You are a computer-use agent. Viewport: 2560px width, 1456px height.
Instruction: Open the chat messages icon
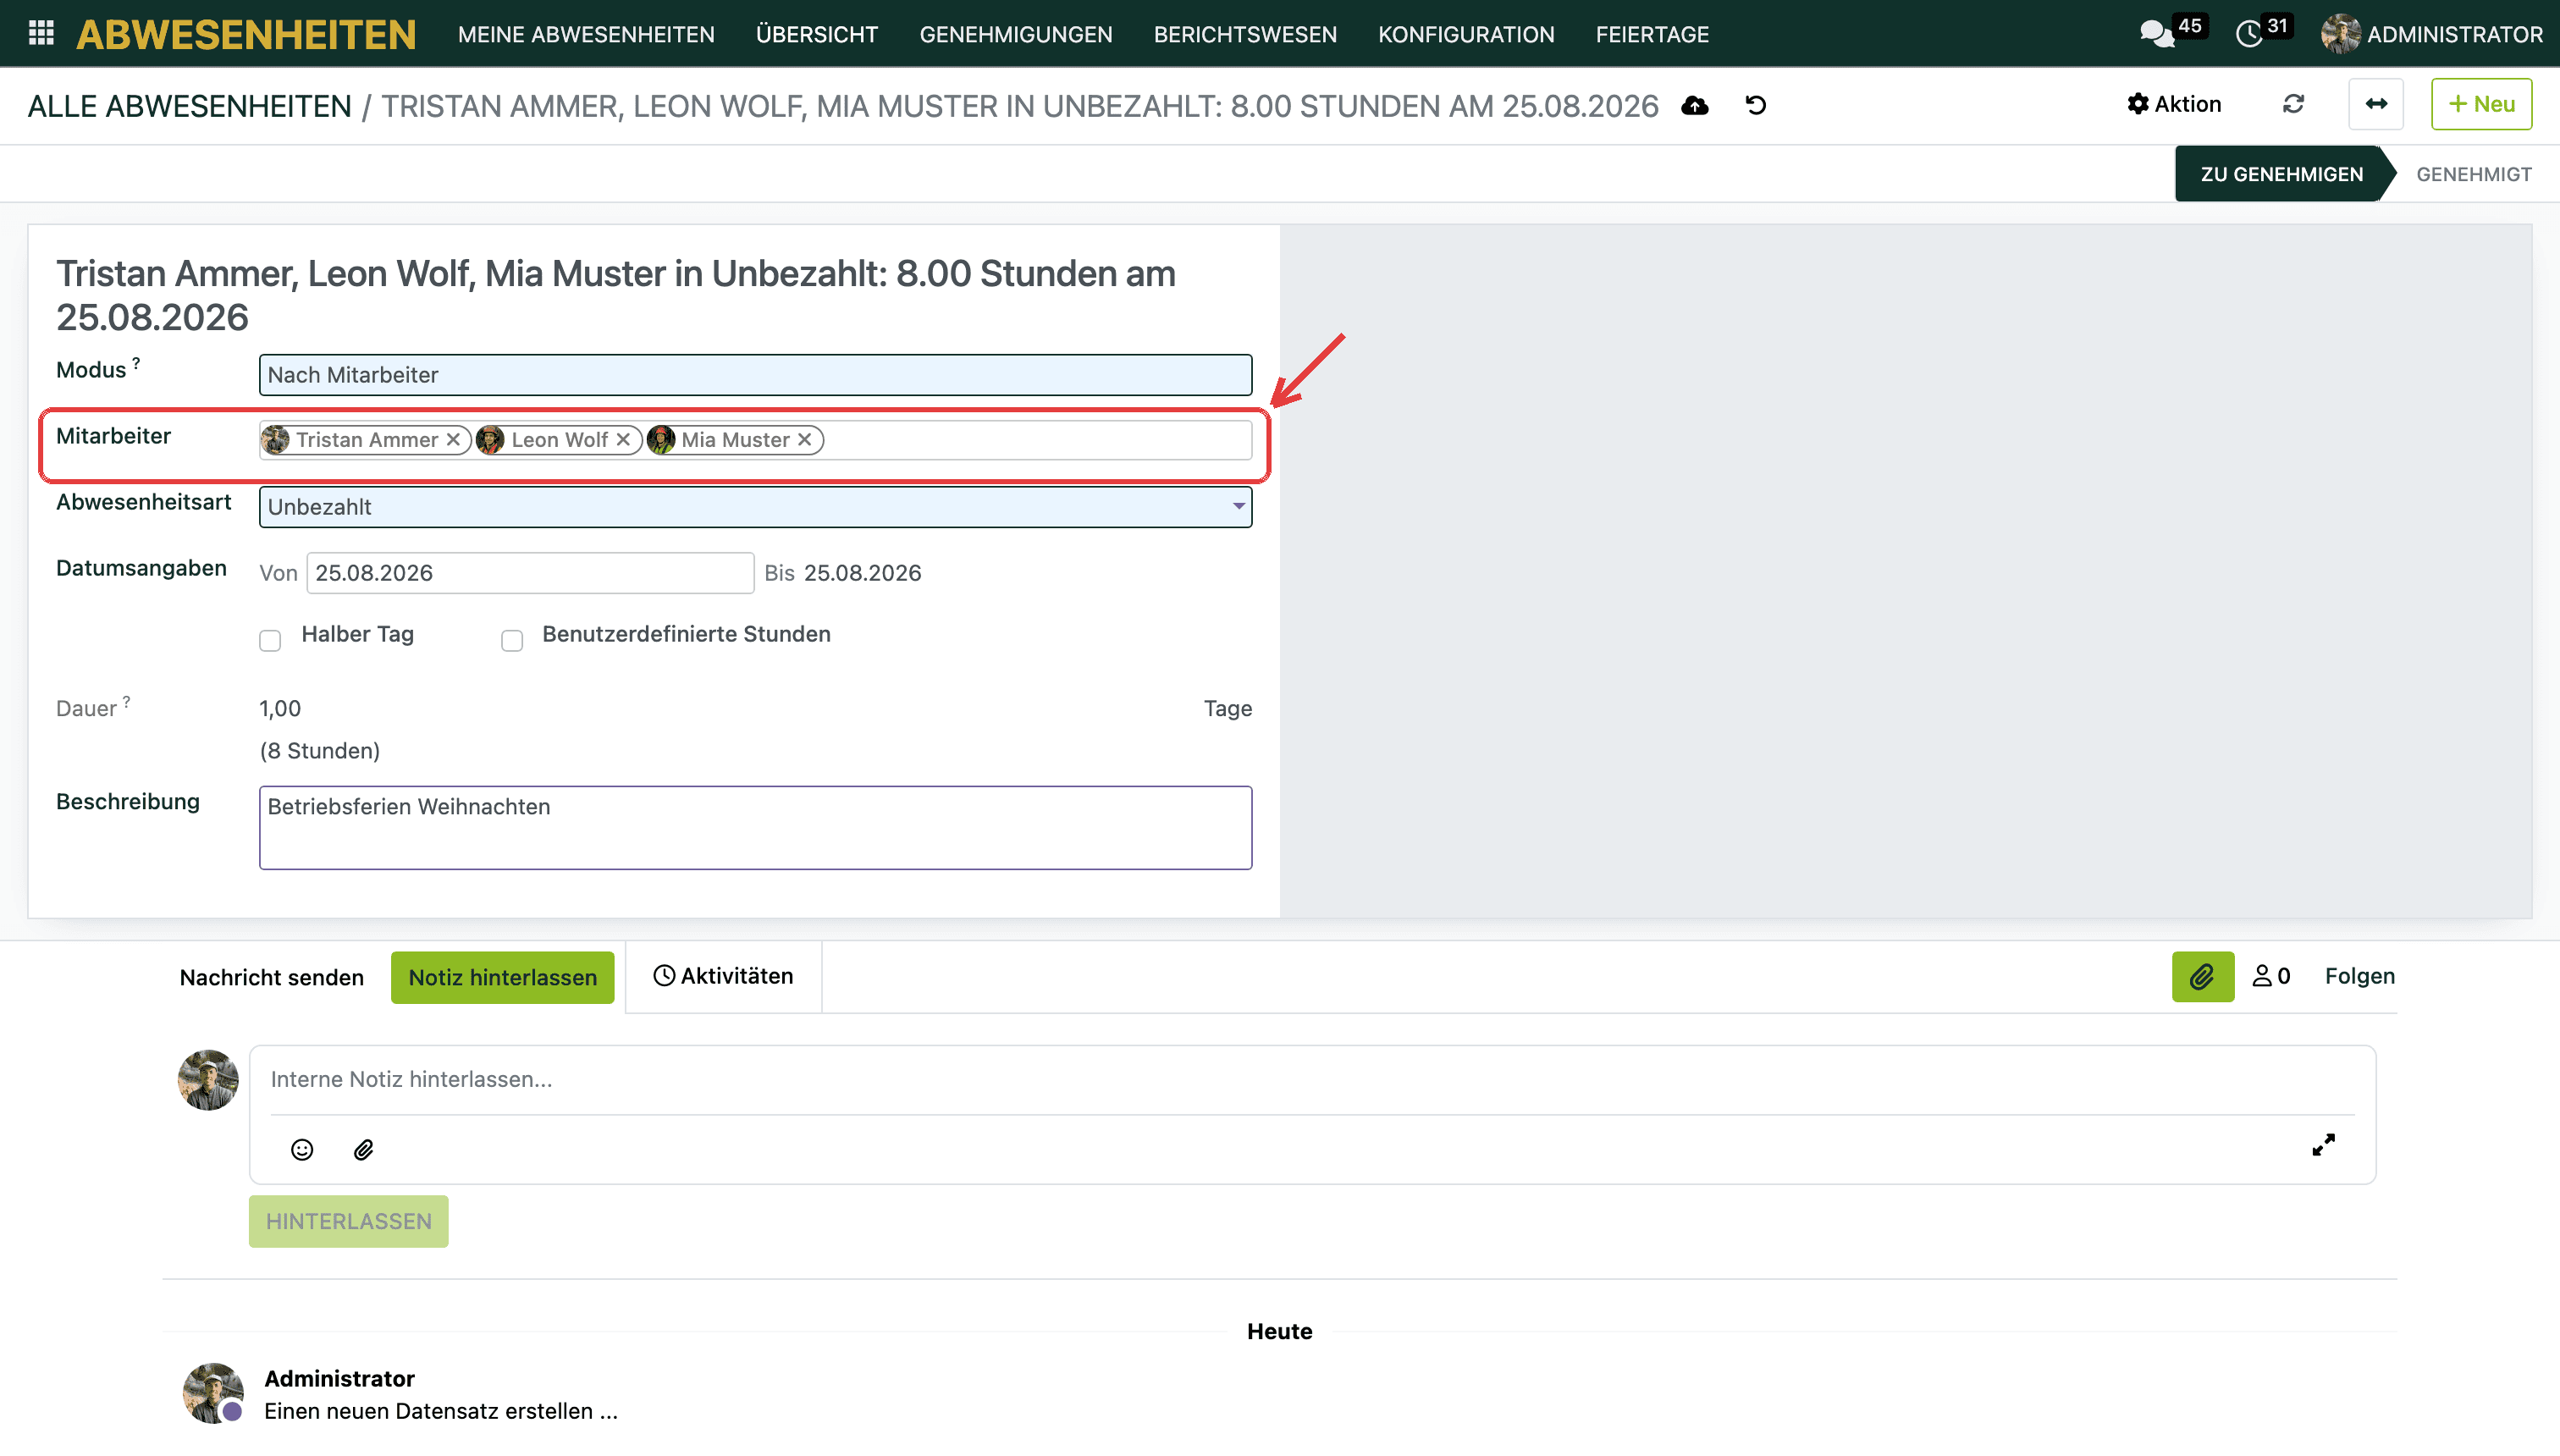click(2157, 34)
